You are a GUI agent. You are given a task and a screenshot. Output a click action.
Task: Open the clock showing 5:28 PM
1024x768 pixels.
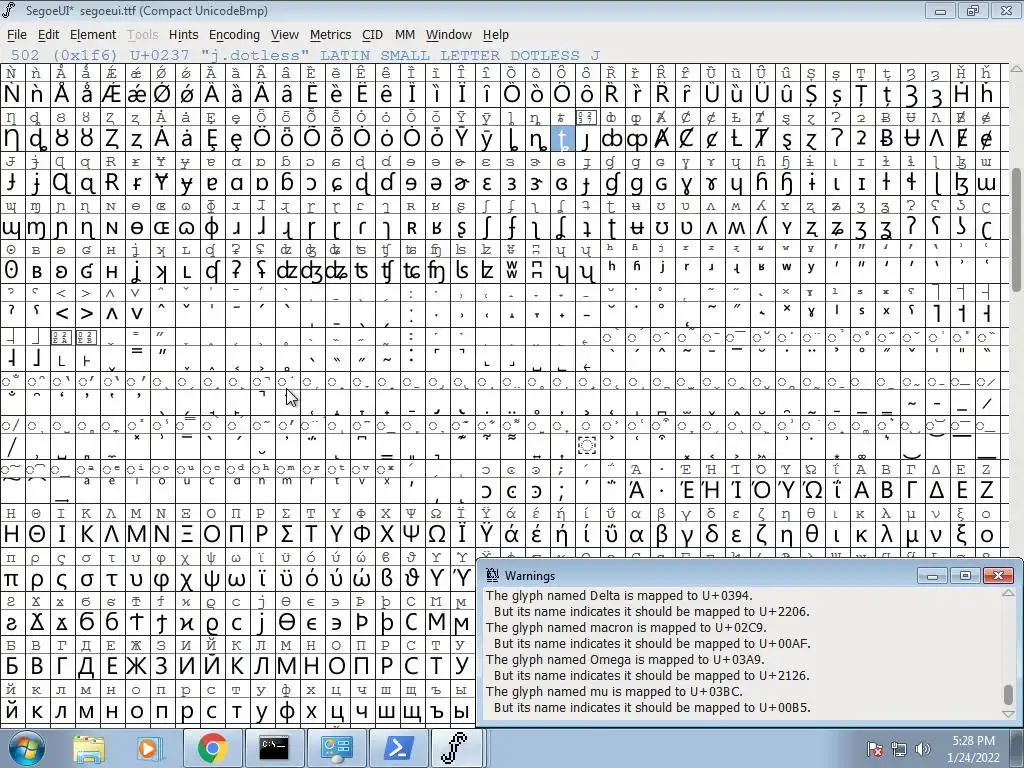(973, 749)
